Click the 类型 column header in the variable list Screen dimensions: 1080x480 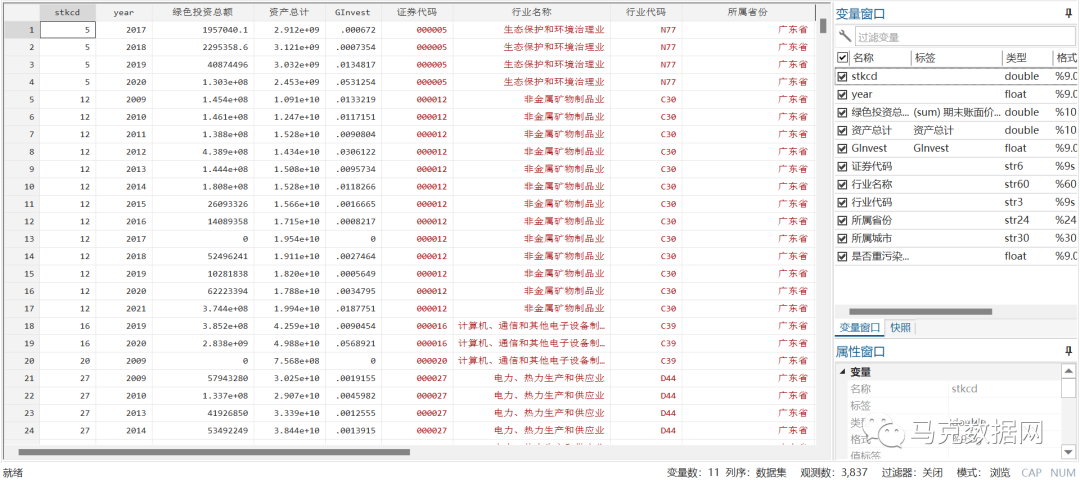(x=1027, y=58)
